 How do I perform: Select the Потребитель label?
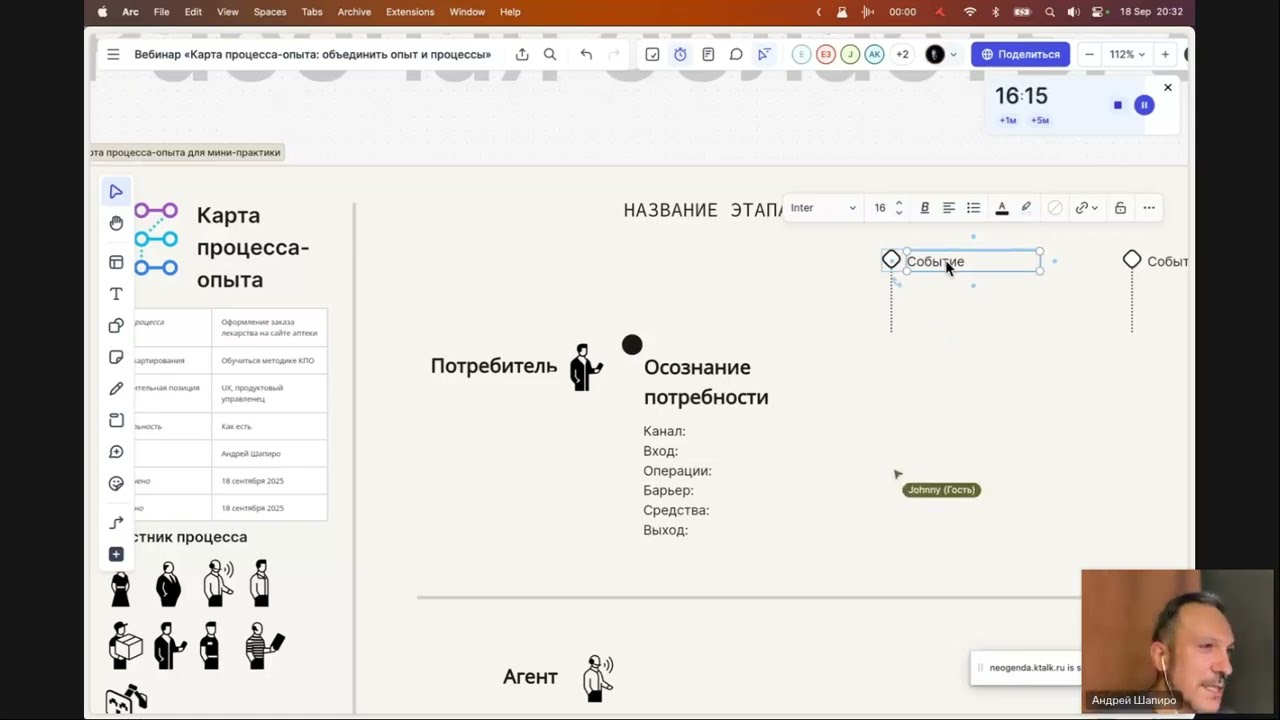(x=494, y=366)
